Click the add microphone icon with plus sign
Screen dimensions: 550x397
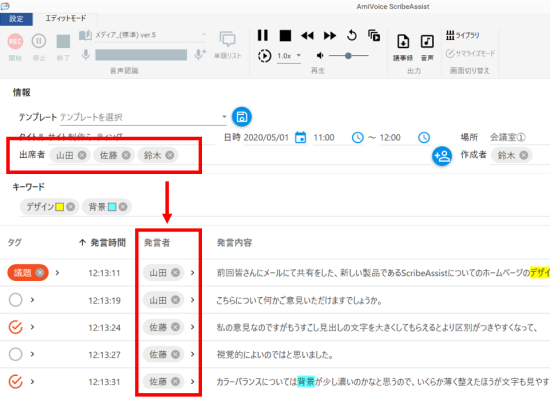click(x=200, y=54)
